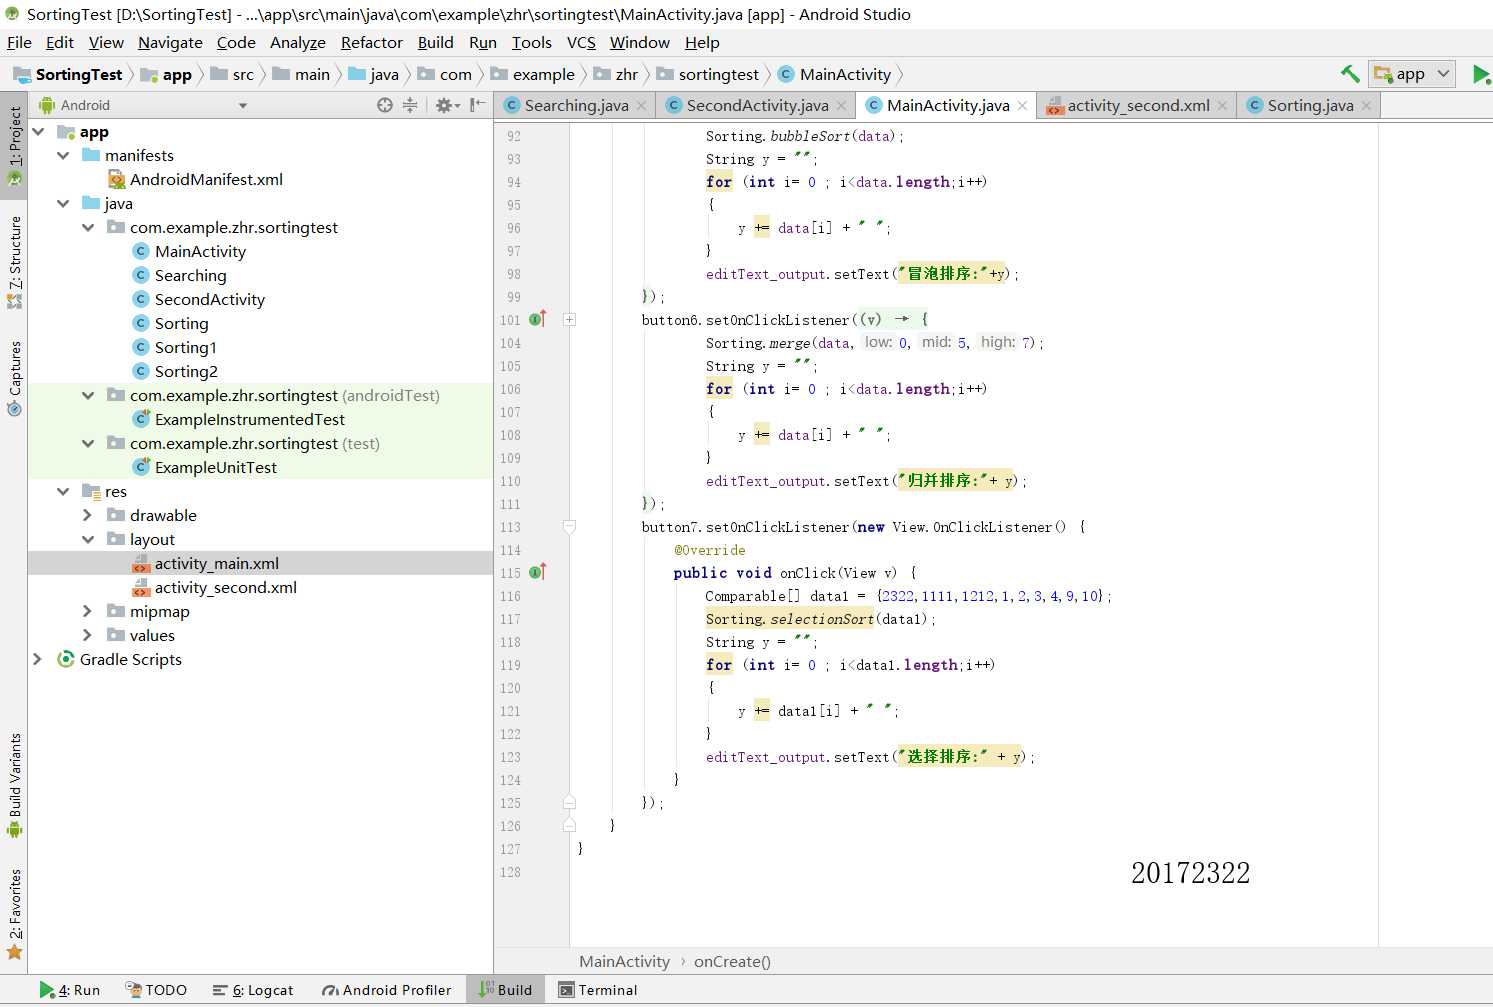The height and width of the screenshot is (1007, 1493).
Task: Click onCreate() in the editor breadcrumb
Action: tap(732, 961)
